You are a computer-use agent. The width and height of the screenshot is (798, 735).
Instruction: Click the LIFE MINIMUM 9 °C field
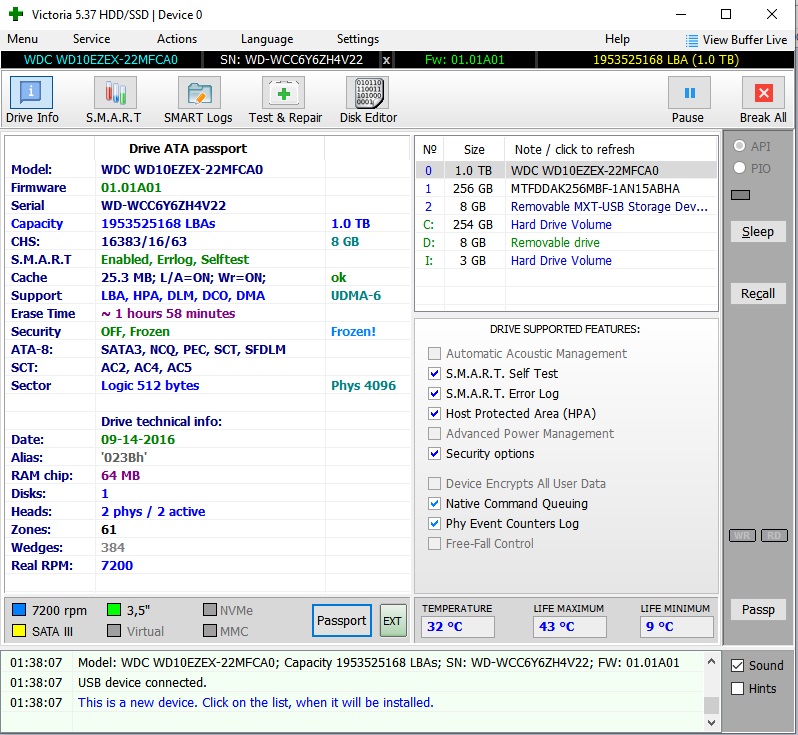[676, 627]
